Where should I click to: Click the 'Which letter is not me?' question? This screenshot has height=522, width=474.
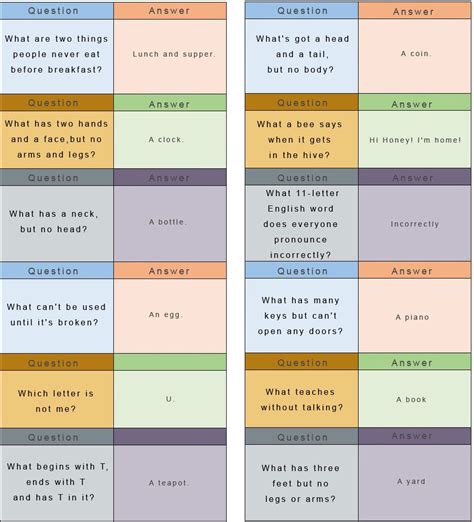pos(57,399)
